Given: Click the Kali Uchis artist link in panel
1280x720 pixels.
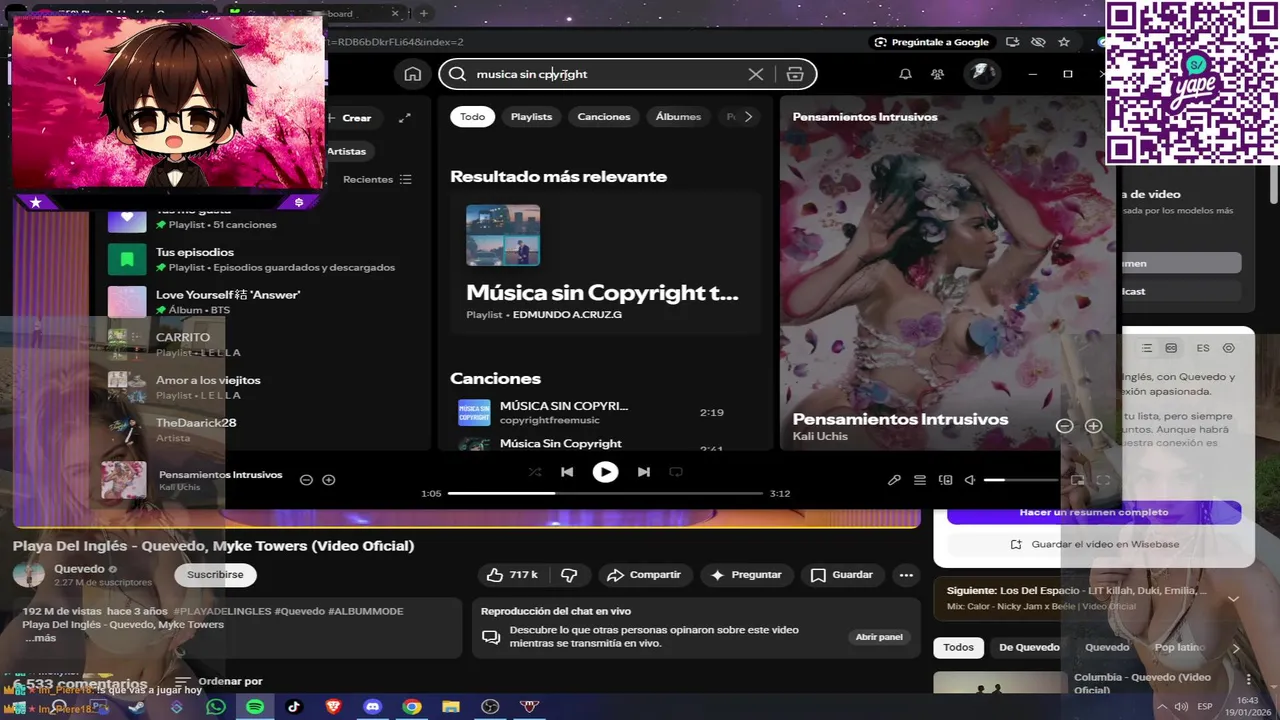Looking at the screenshot, I should [x=820, y=436].
